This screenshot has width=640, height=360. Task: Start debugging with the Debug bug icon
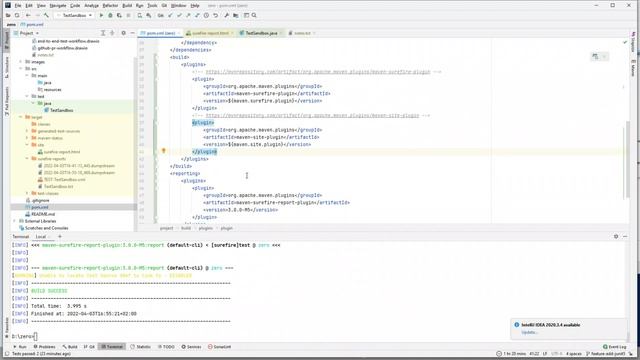coord(110,15)
